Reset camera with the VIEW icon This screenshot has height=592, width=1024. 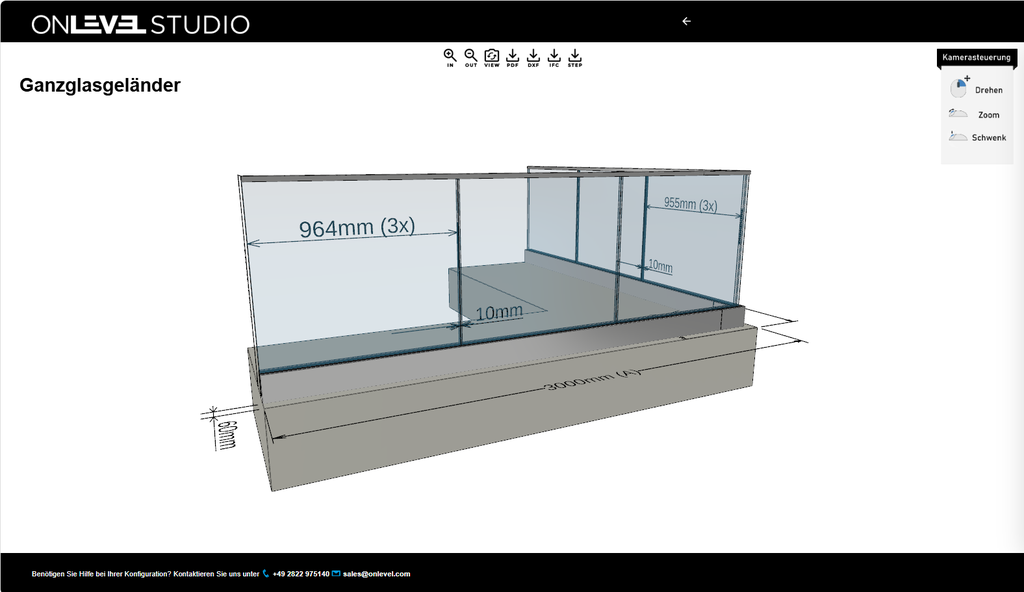(492, 58)
